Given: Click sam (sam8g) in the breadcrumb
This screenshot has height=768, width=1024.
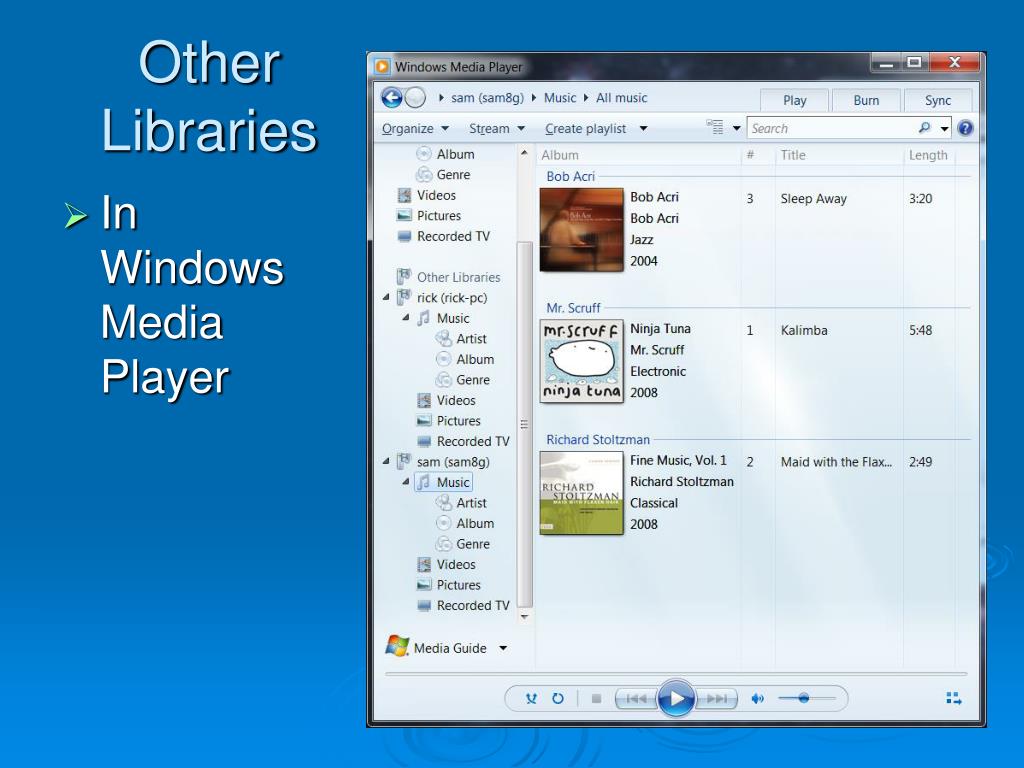Looking at the screenshot, I should tap(487, 98).
